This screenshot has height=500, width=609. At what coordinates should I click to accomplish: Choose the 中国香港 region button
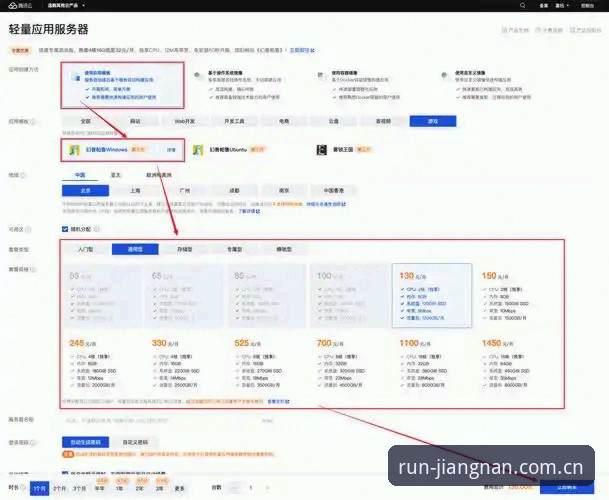click(334, 191)
